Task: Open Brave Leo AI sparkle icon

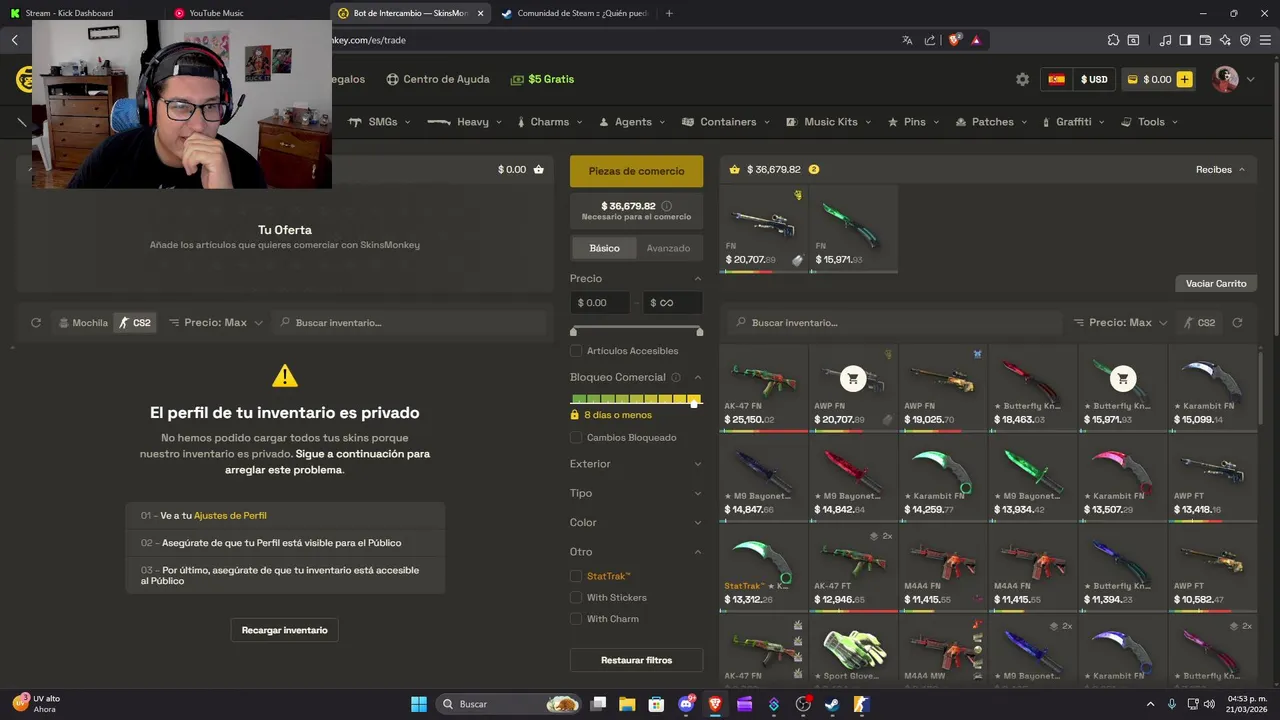Action: [1225, 40]
